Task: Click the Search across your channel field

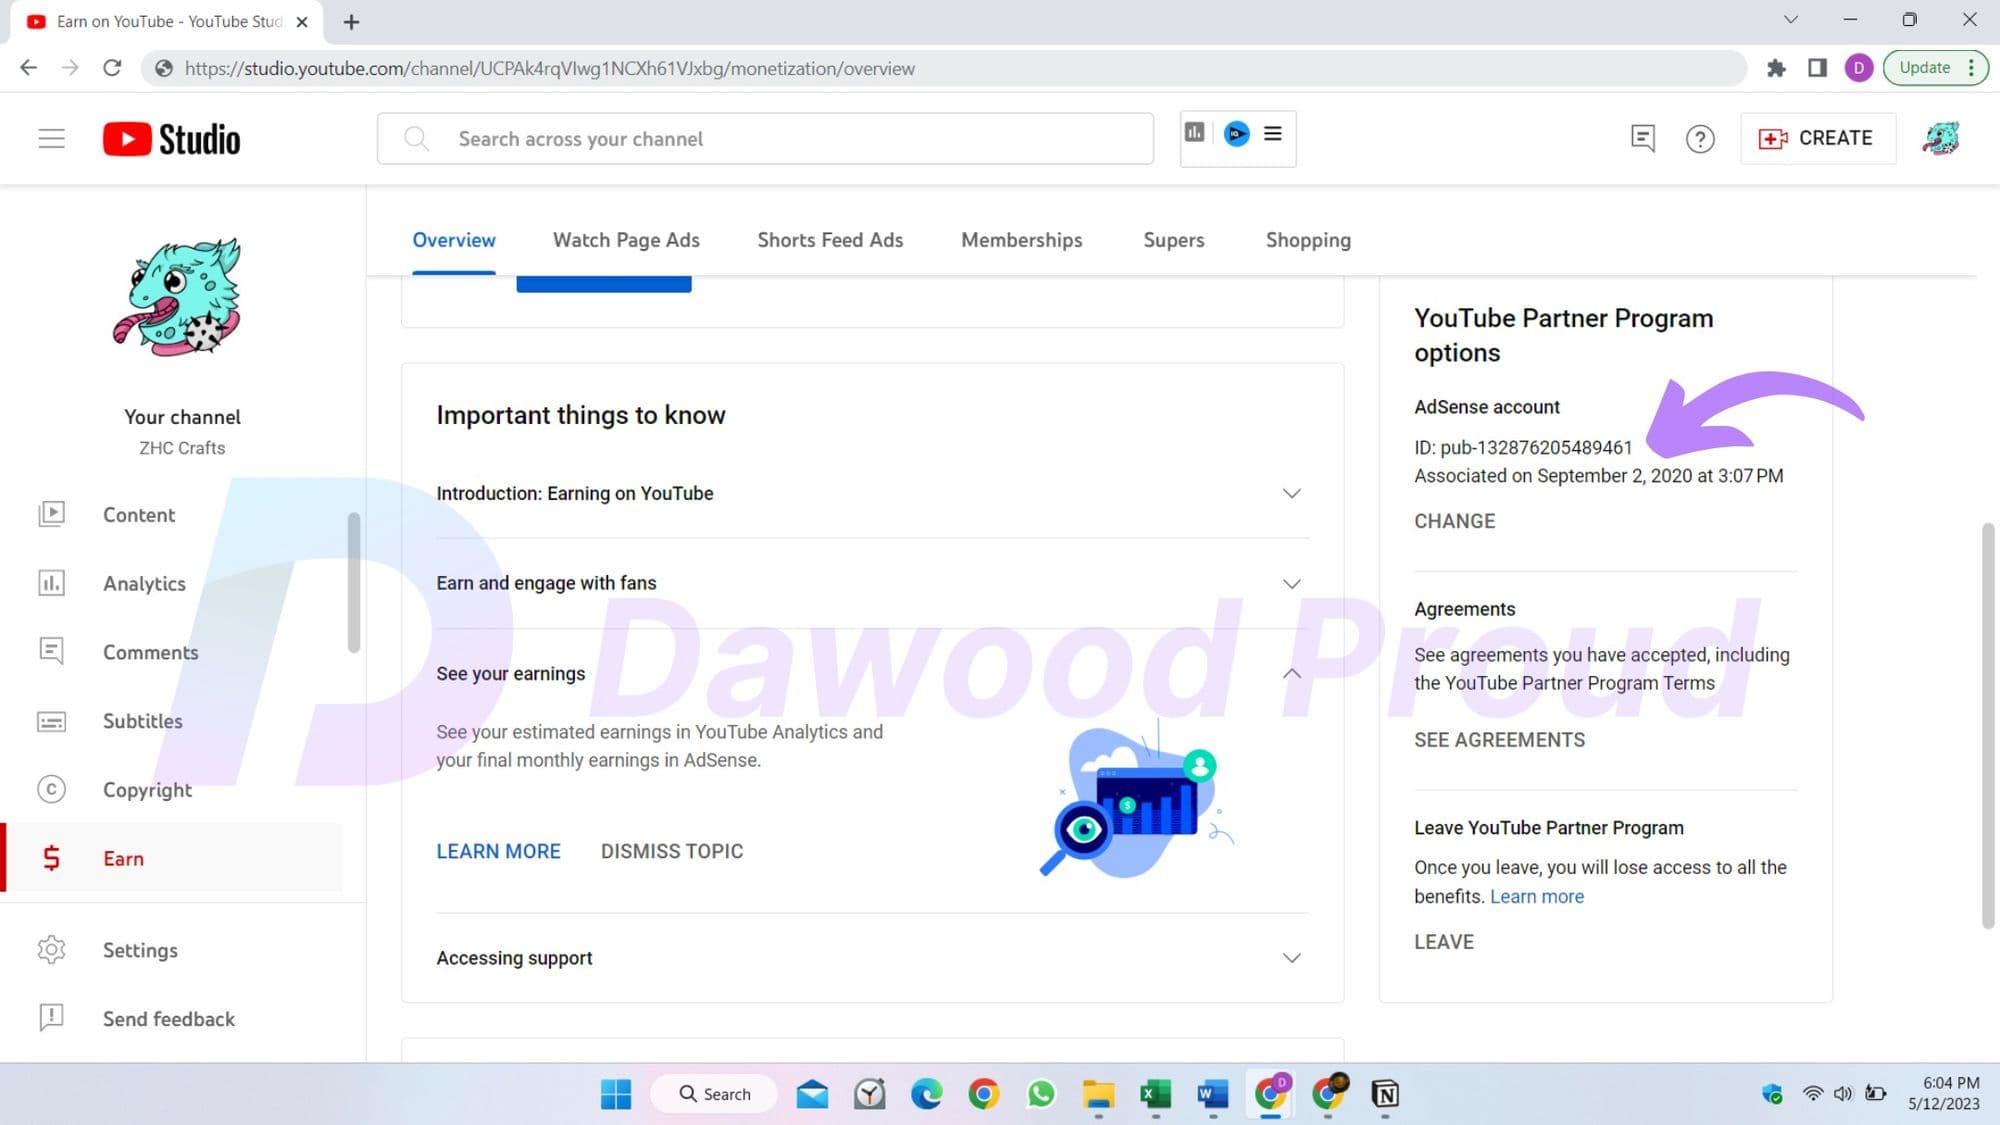Action: [765, 138]
